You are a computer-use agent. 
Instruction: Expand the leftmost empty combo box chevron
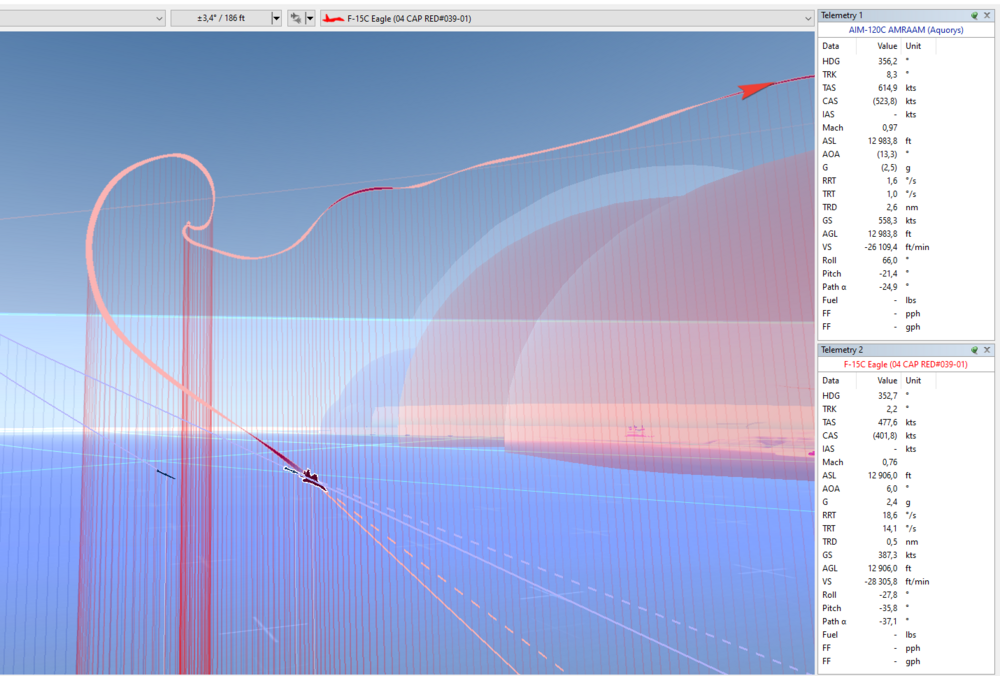point(159,18)
